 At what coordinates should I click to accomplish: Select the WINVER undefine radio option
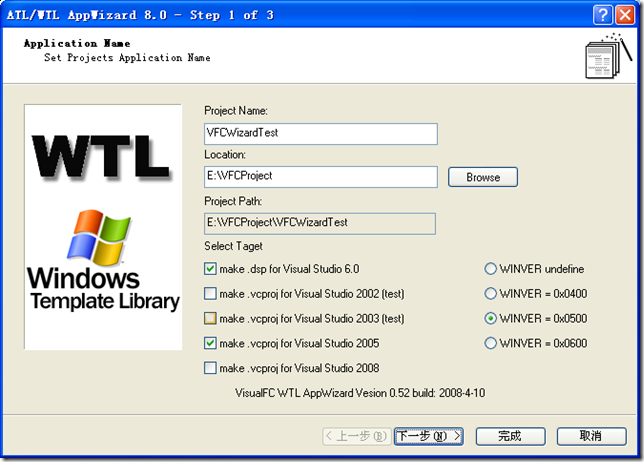coord(491,269)
